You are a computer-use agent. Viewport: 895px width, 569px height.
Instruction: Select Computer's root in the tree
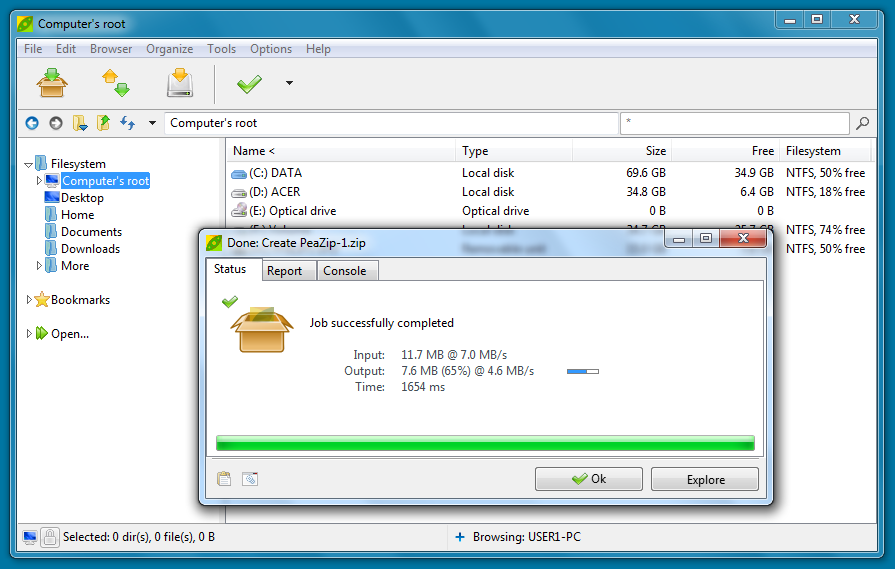(106, 181)
